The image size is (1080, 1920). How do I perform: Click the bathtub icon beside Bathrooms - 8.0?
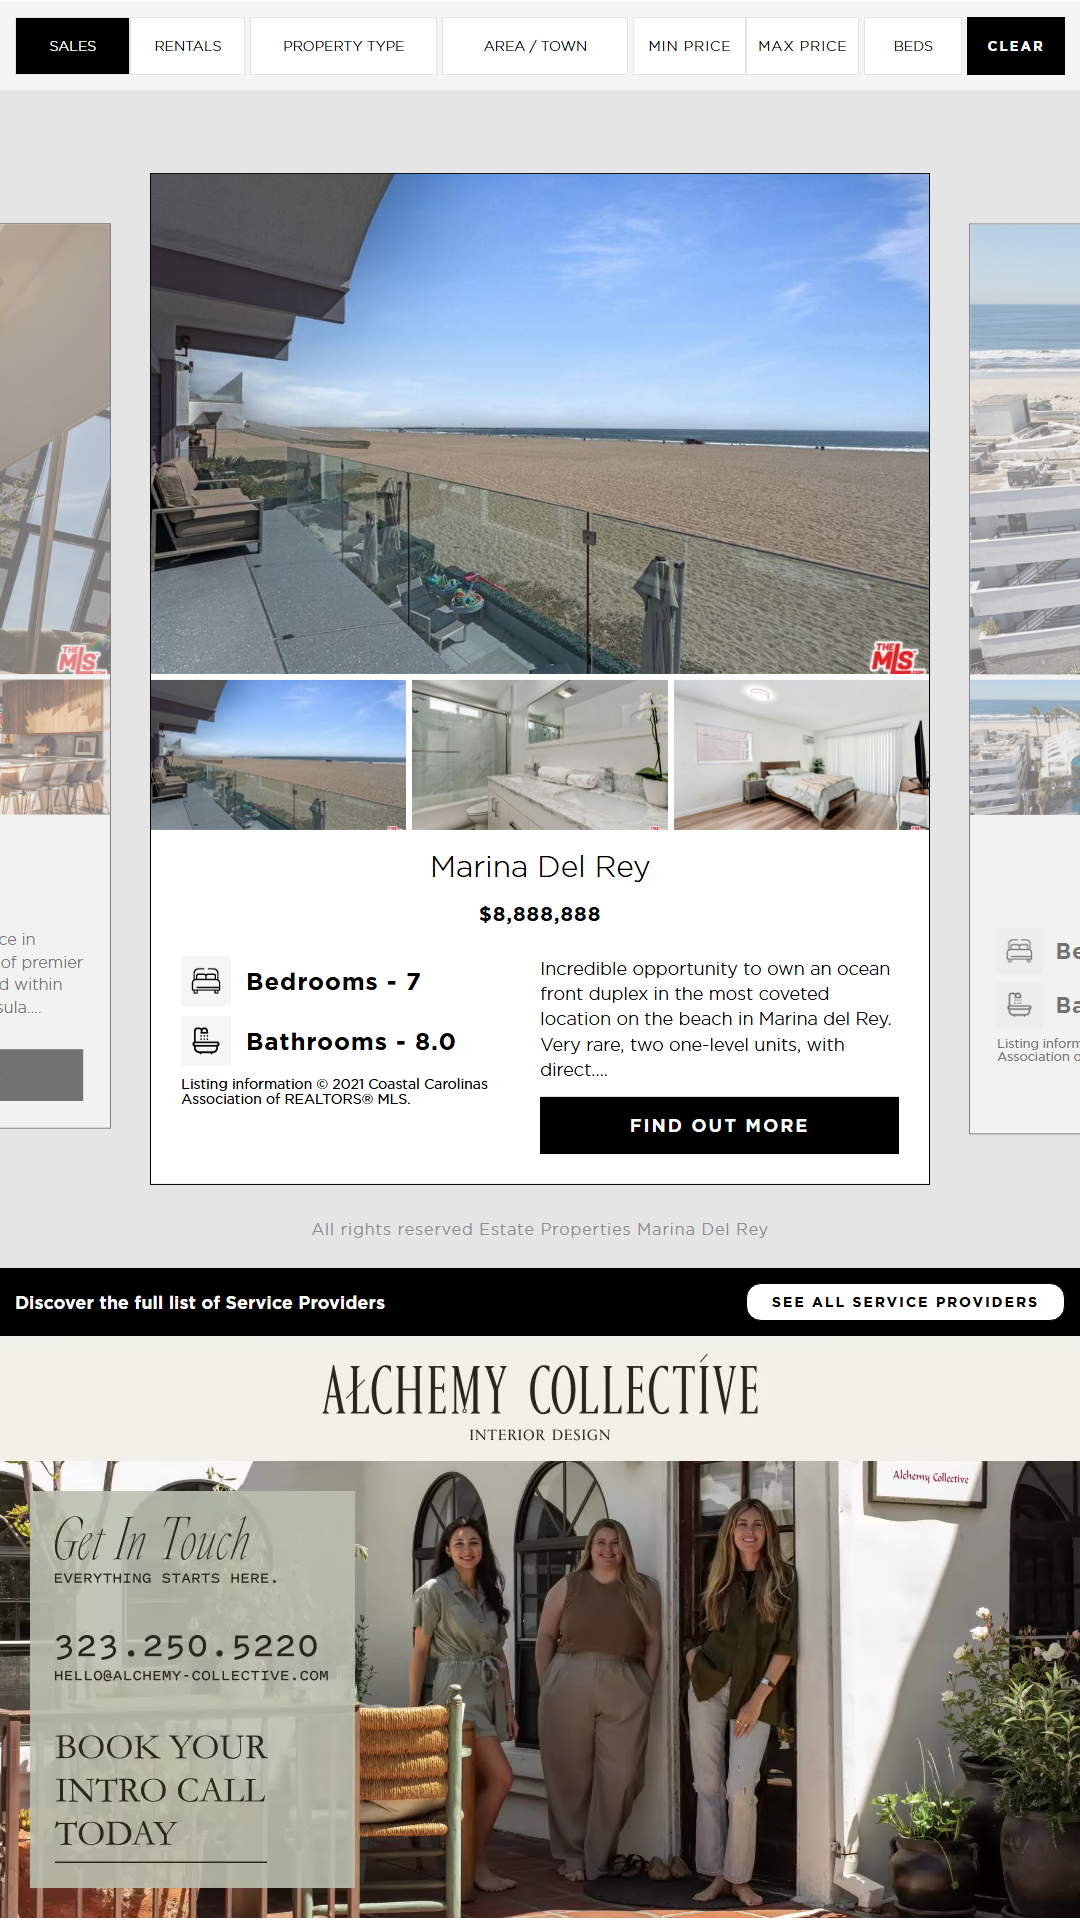click(x=206, y=1041)
